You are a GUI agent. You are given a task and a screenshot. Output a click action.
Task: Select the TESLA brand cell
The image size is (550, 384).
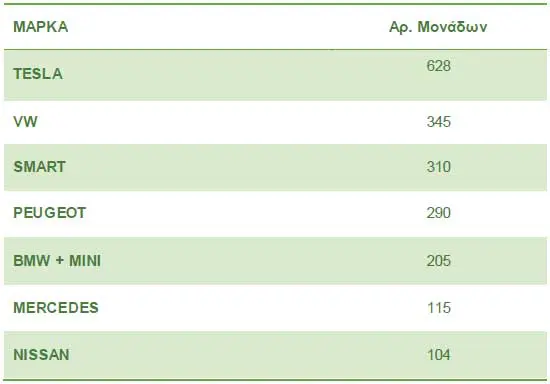[38, 74]
